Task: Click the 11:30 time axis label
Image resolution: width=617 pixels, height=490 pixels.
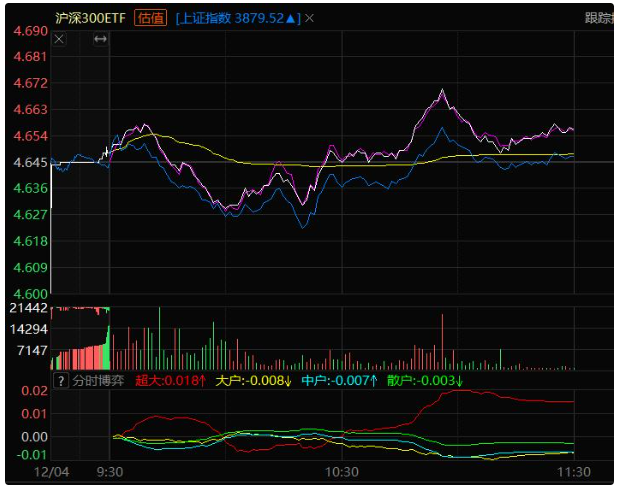Action: (574, 471)
